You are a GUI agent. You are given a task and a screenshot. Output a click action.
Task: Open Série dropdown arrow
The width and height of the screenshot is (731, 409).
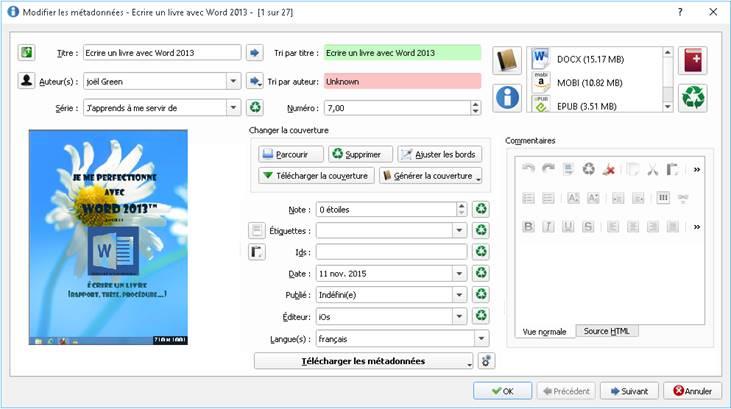[x=234, y=108]
